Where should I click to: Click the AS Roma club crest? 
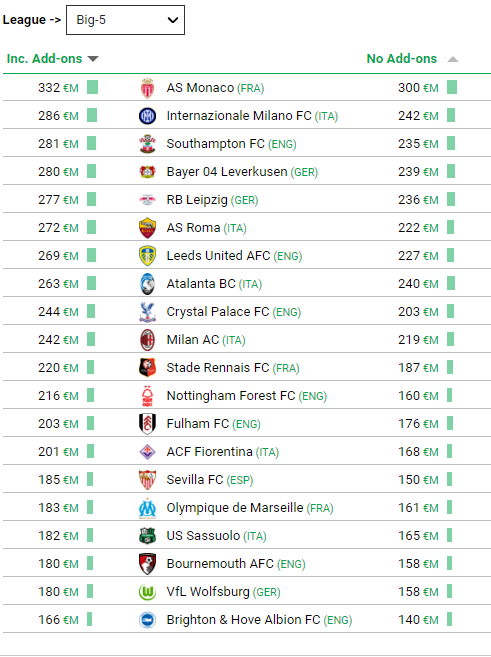point(147,228)
